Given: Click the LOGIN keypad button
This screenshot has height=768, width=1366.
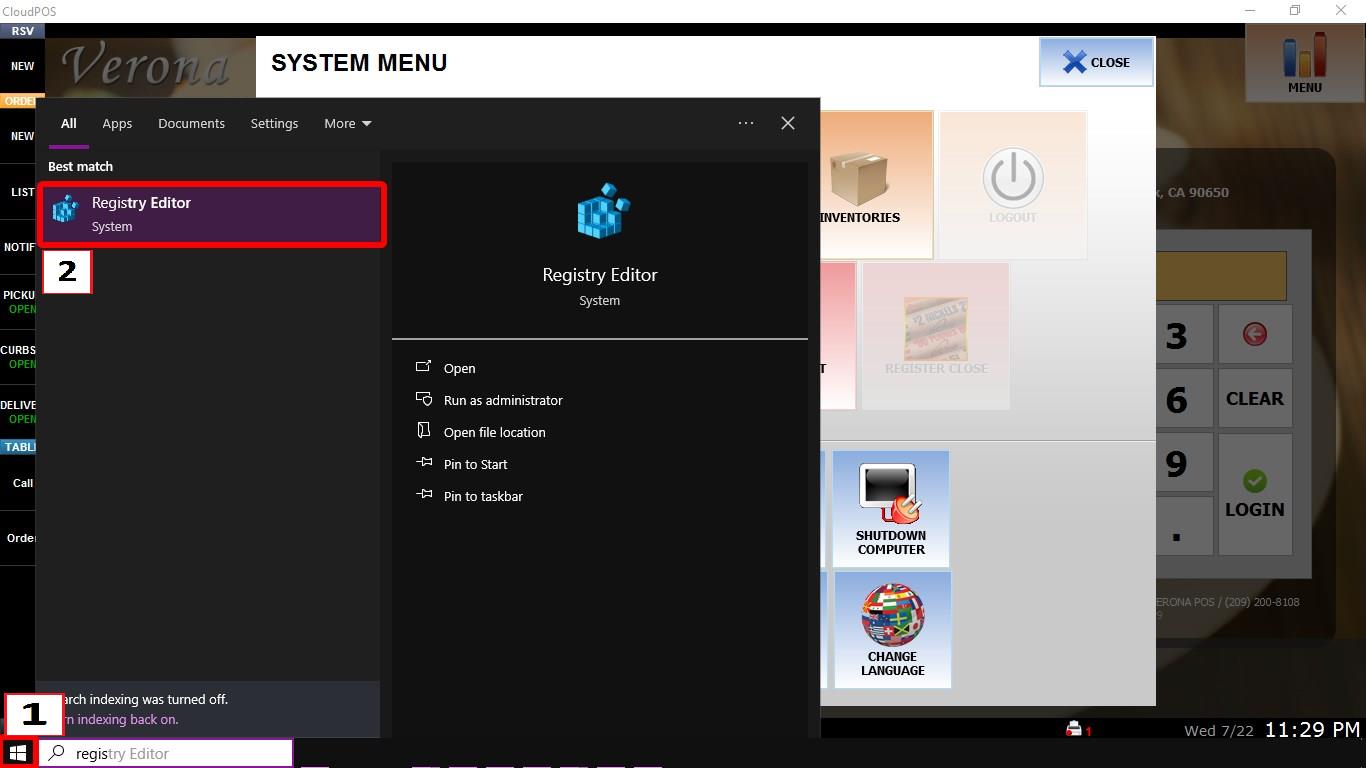Looking at the screenshot, I should [x=1254, y=495].
